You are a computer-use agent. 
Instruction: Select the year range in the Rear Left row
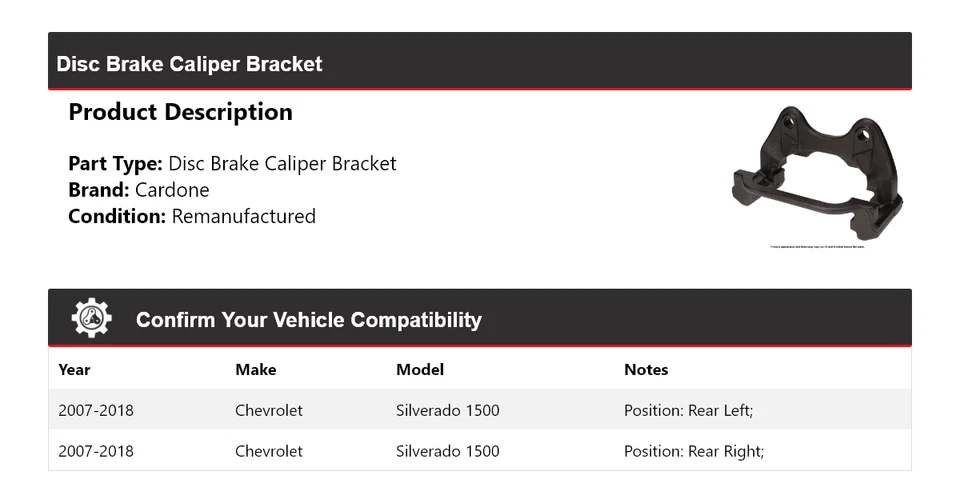(x=95, y=410)
